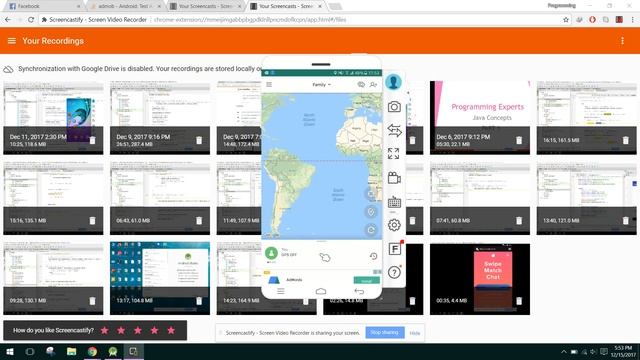Rate Screencastify with the third star

[x=138, y=330]
